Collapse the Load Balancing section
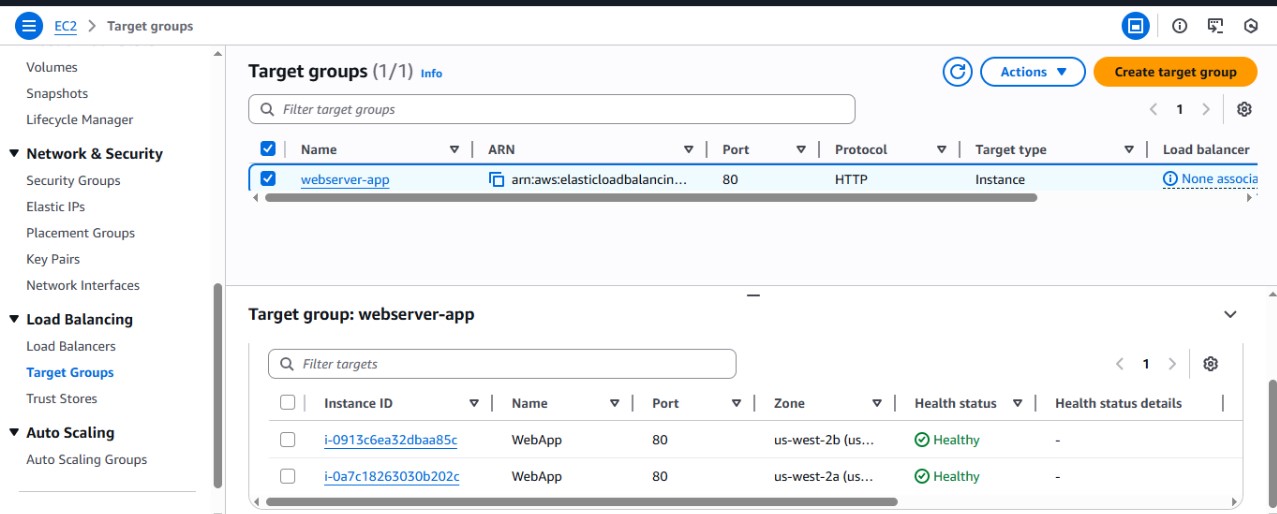Image resolution: width=1277 pixels, height=514 pixels. coord(14,320)
